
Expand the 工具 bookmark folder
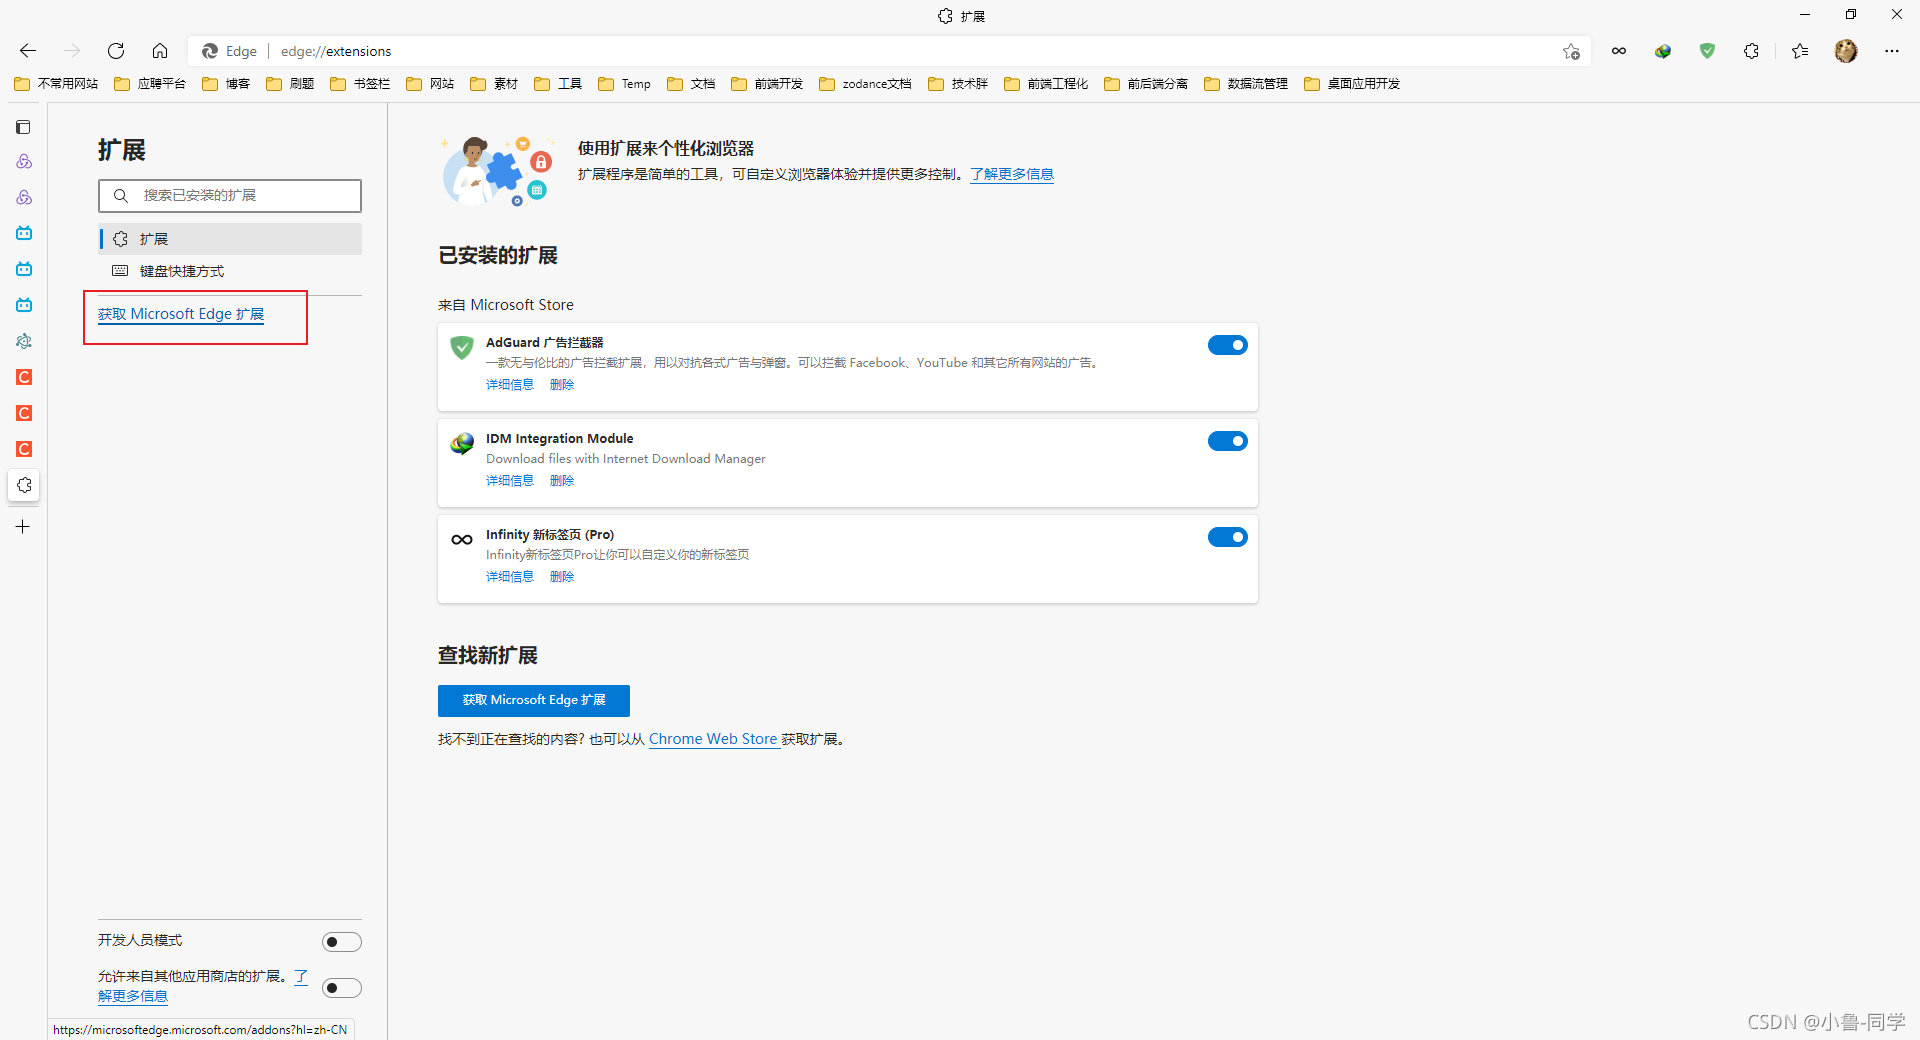coord(558,84)
